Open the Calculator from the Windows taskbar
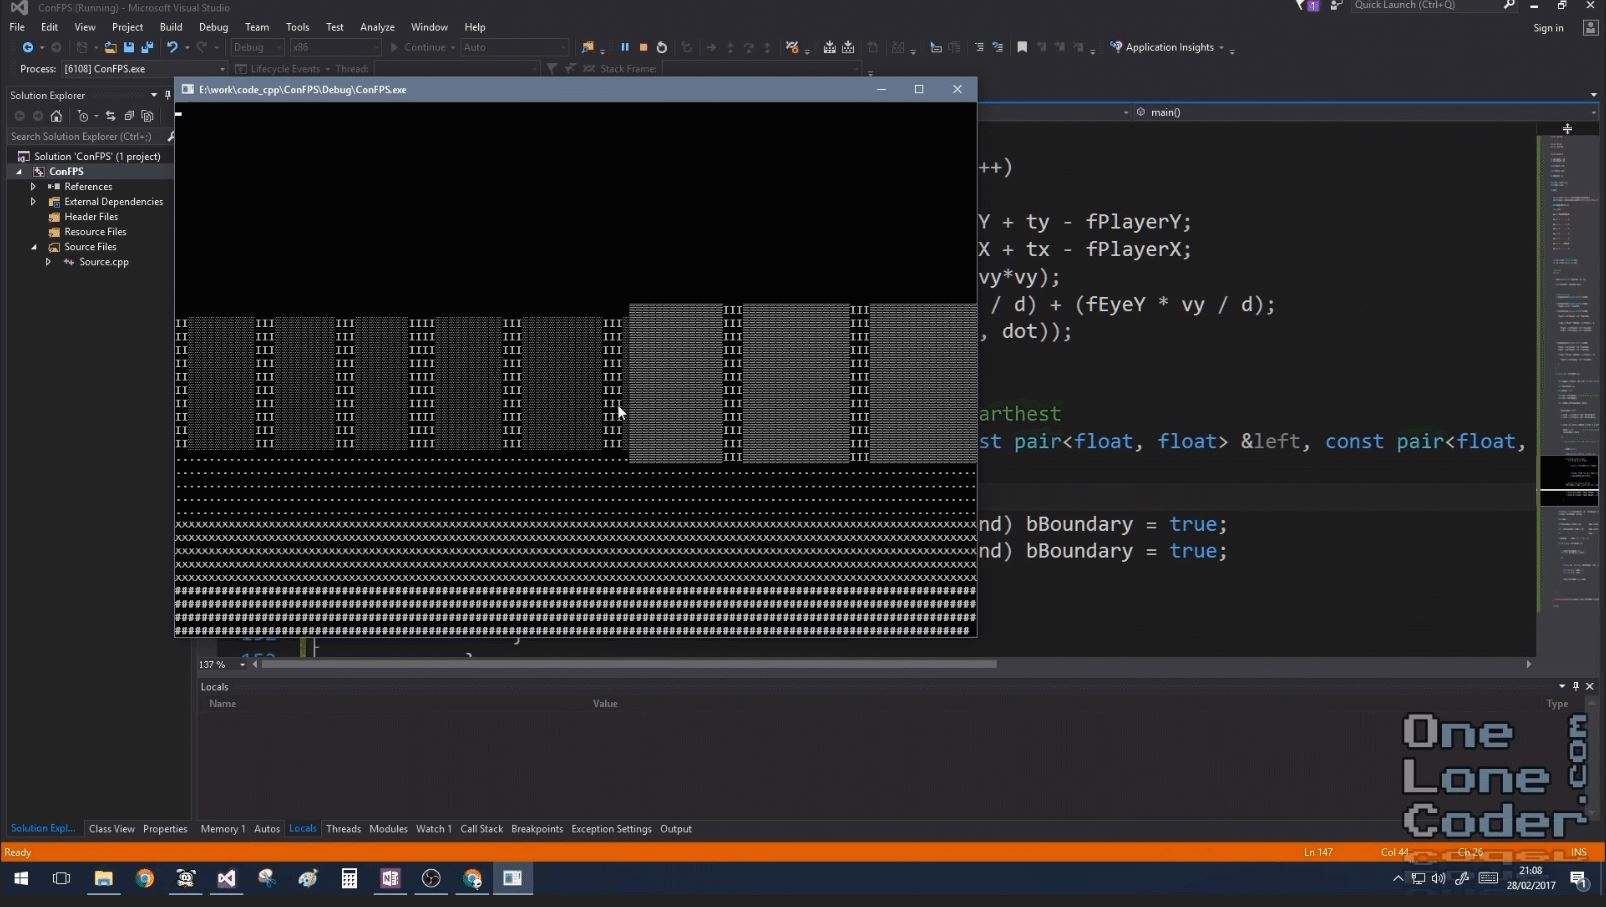This screenshot has height=907, width=1606. pyautogui.click(x=349, y=879)
